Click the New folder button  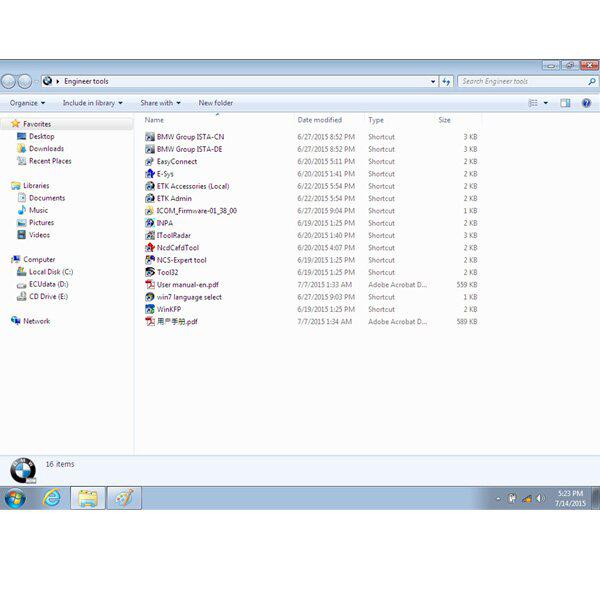point(215,103)
